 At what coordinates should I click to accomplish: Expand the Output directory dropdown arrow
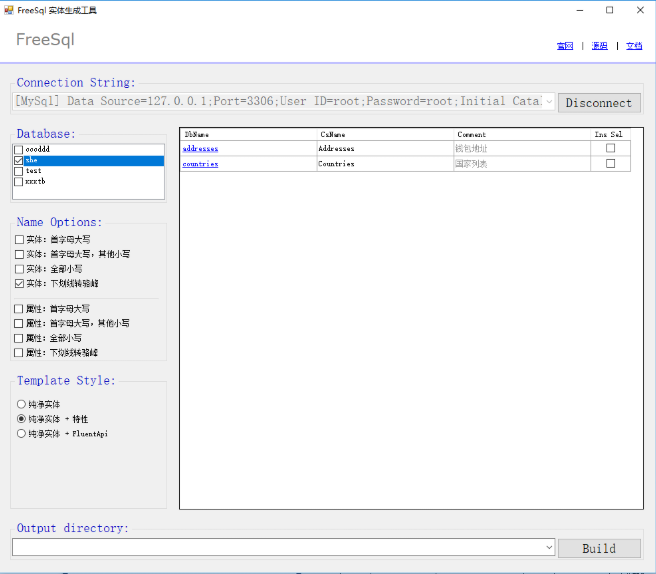click(x=549, y=547)
